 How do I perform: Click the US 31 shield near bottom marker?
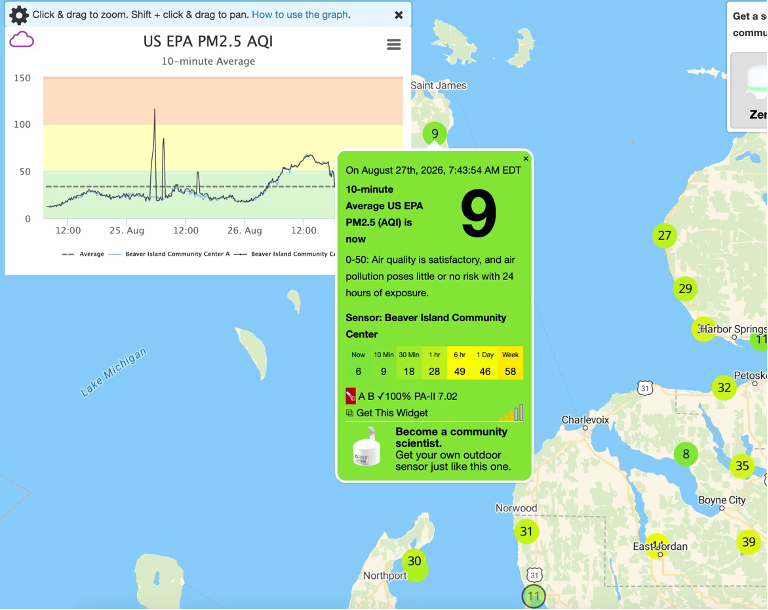click(x=533, y=575)
